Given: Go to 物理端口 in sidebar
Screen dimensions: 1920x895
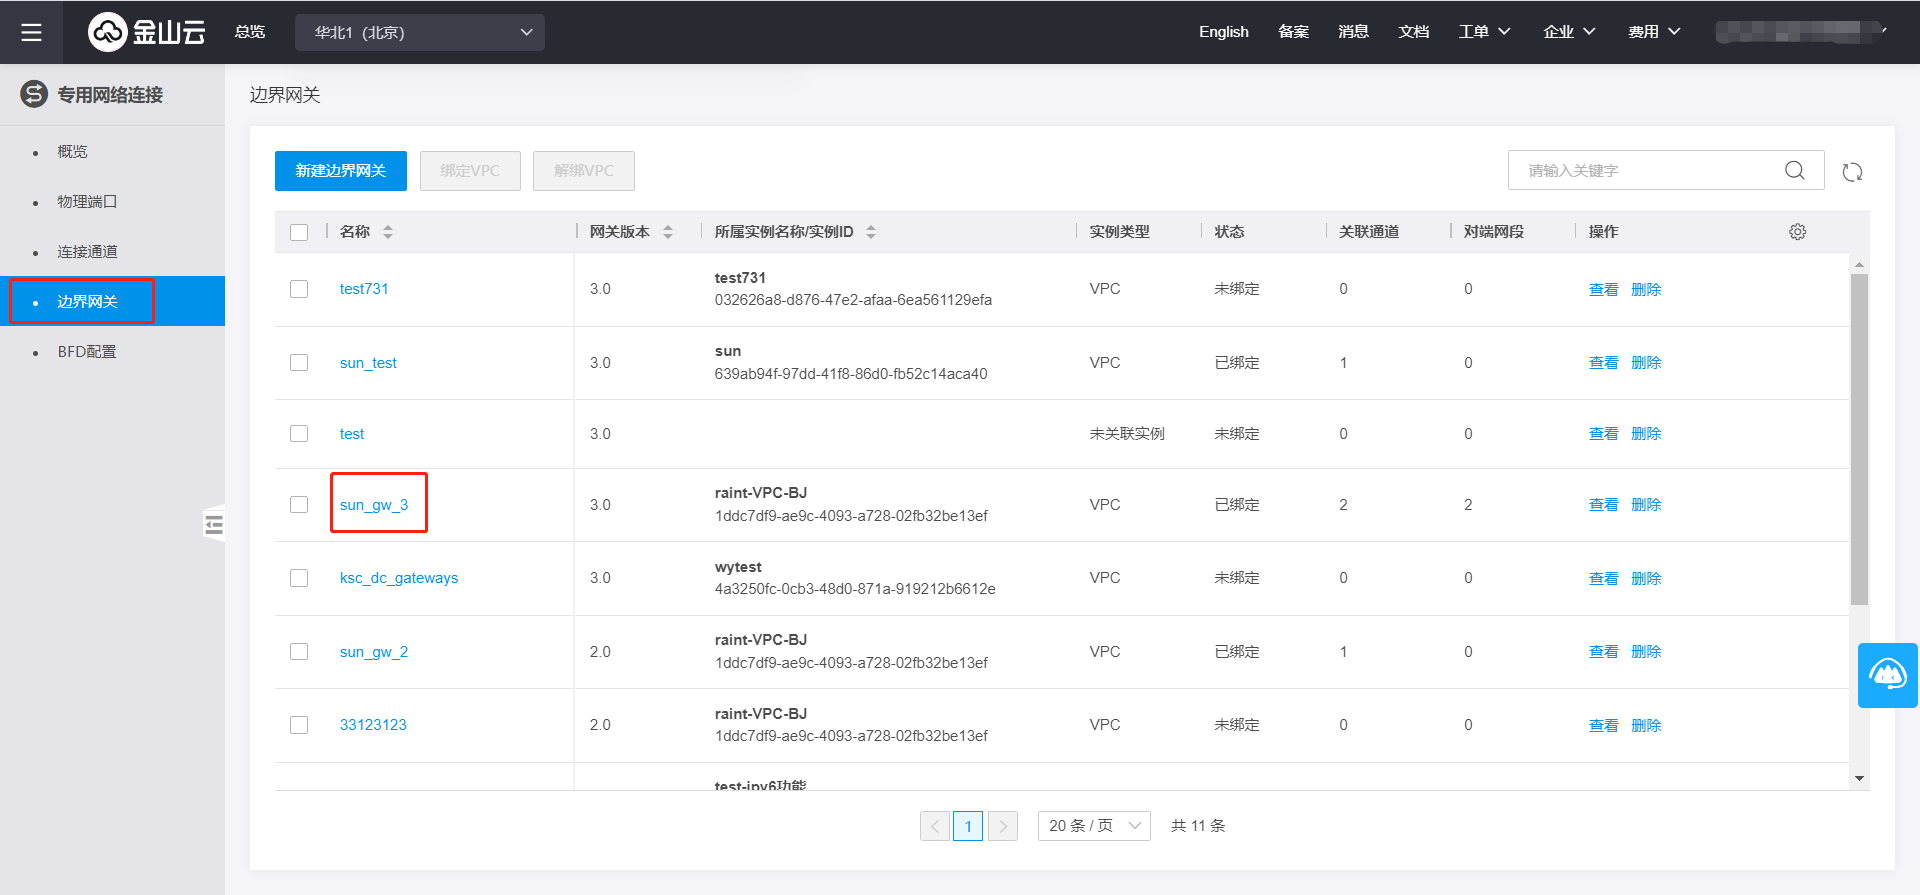Looking at the screenshot, I should pyautogui.click(x=87, y=202).
